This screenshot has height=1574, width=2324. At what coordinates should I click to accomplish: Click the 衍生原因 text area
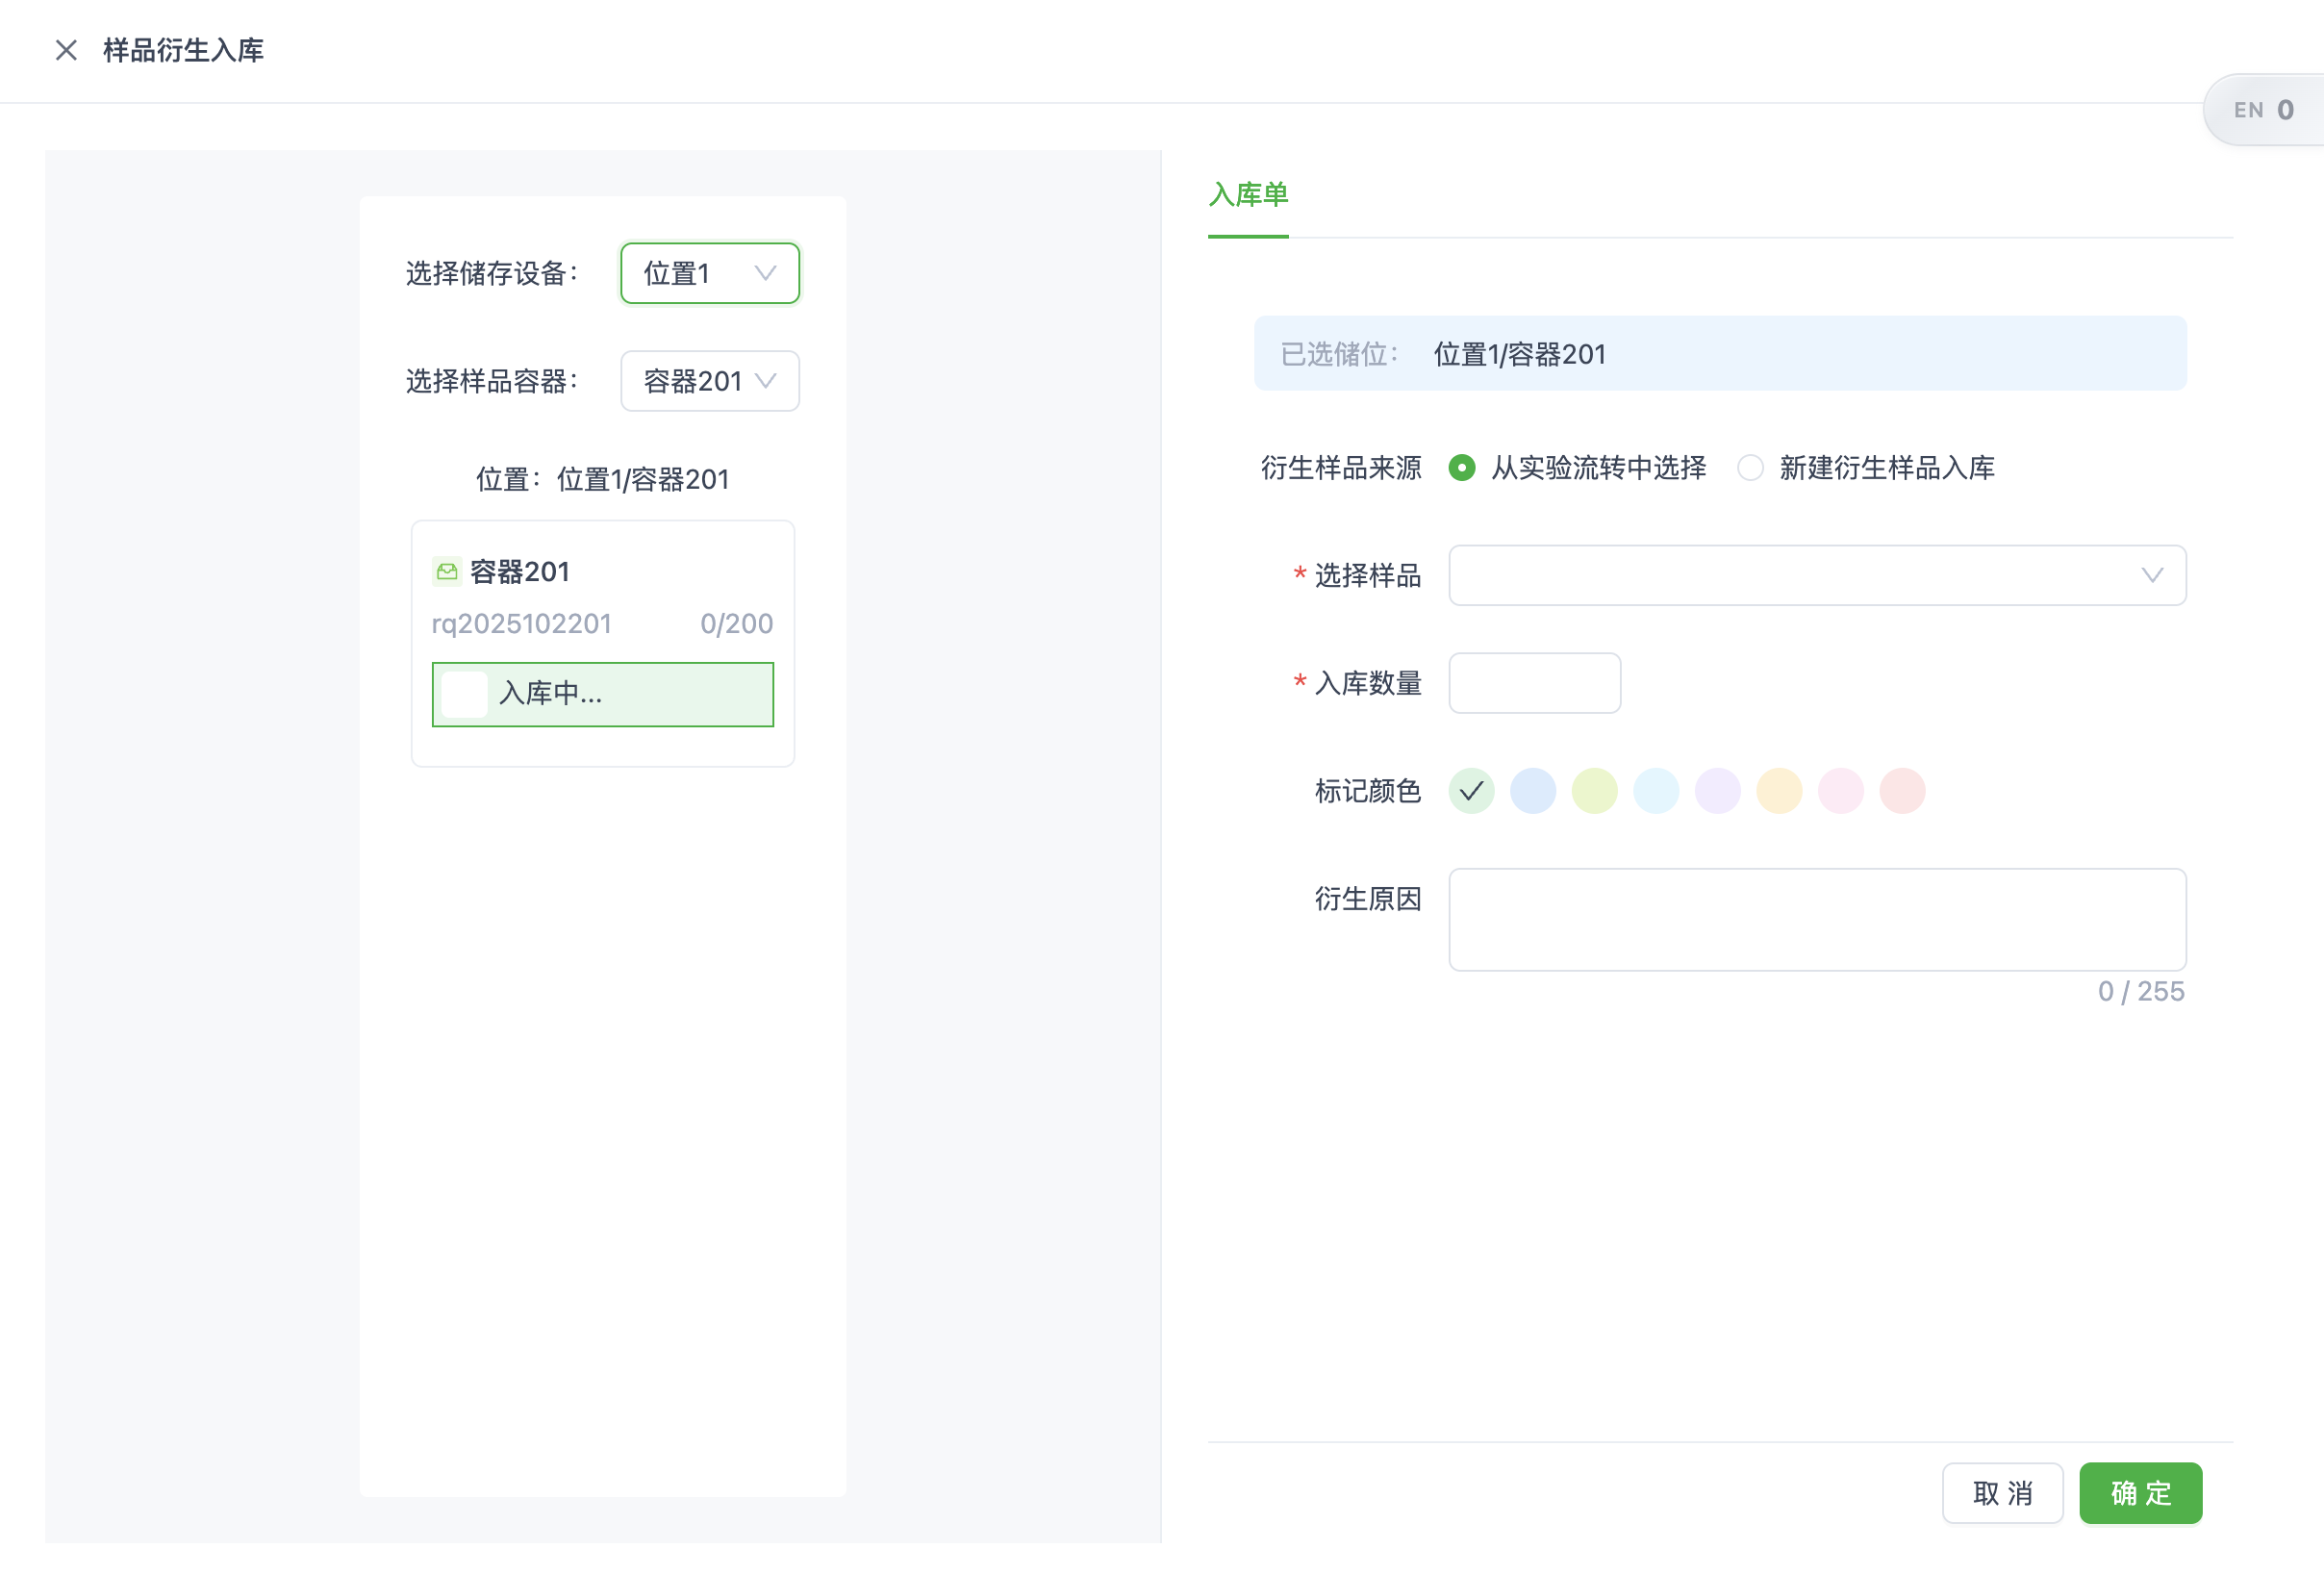(x=1816, y=919)
